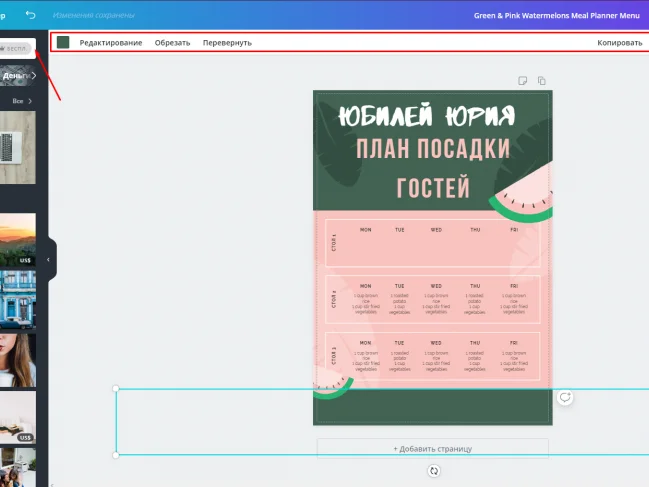Image resolution: width=649 pixels, height=487 pixels.
Task: Duplicate the page with the copy icon
Action: pyautogui.click(x=541, y=81)
